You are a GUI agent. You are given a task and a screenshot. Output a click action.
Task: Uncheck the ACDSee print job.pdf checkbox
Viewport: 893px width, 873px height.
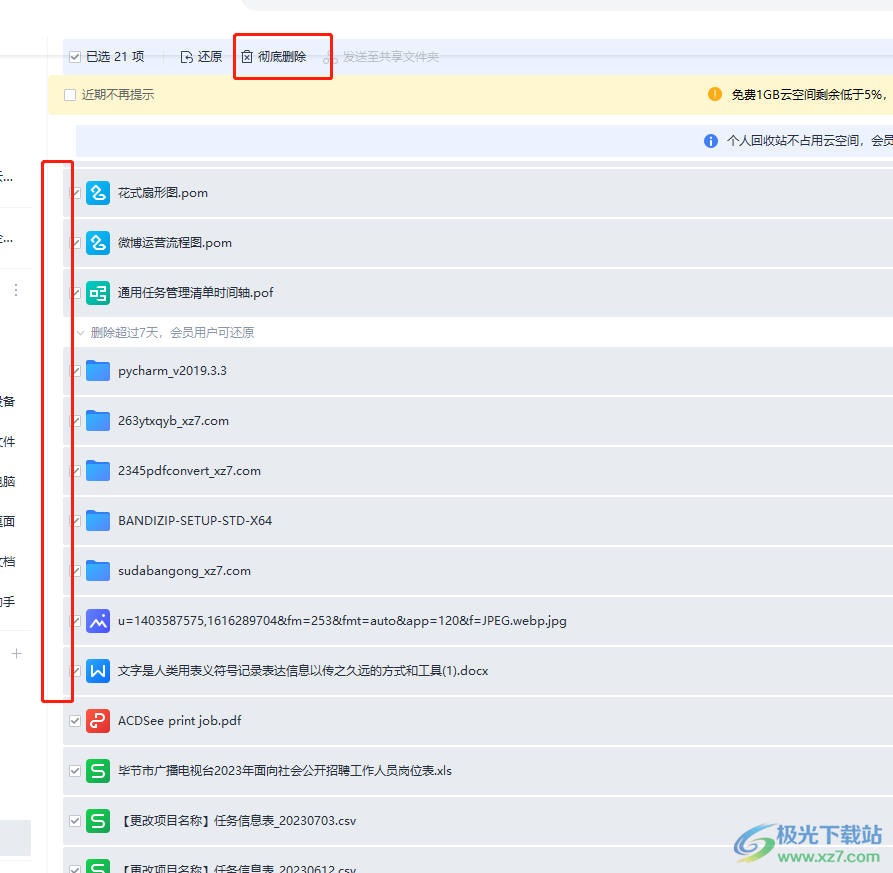(75, 721)
